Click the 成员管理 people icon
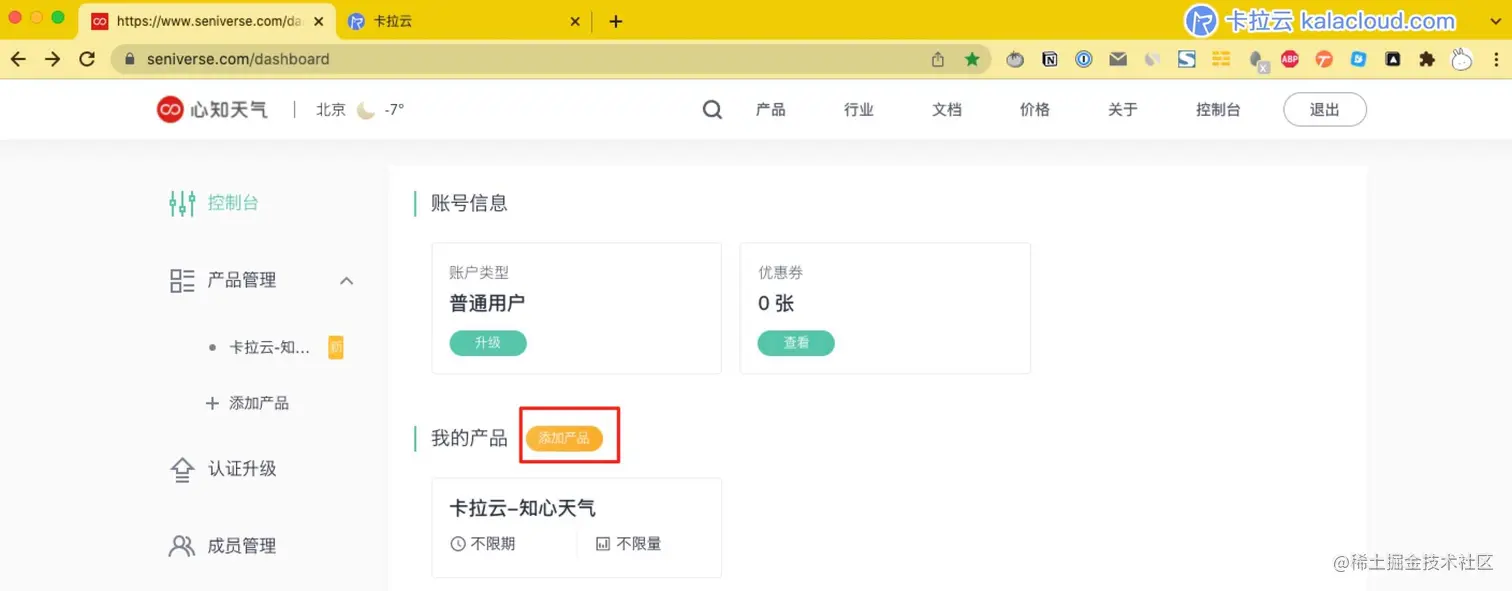The width and height of the screenshot is (1512, 591). [182, 546]
